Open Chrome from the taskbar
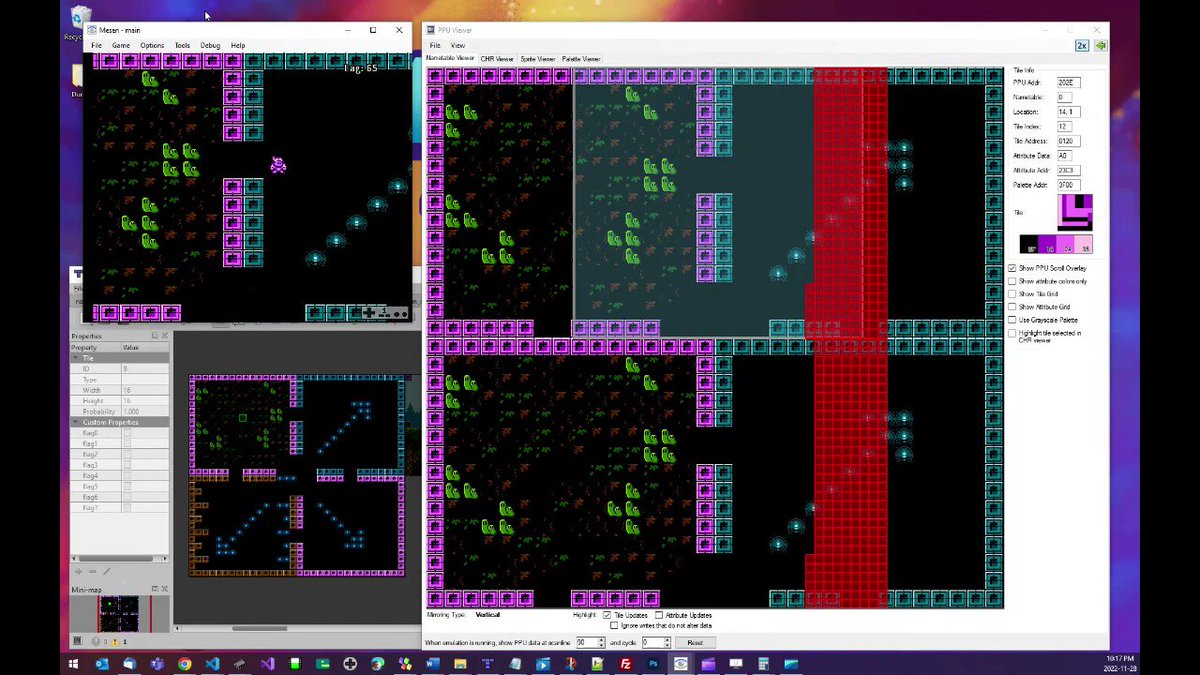This screenshot has height=675, width=1200. coord(184,663)
